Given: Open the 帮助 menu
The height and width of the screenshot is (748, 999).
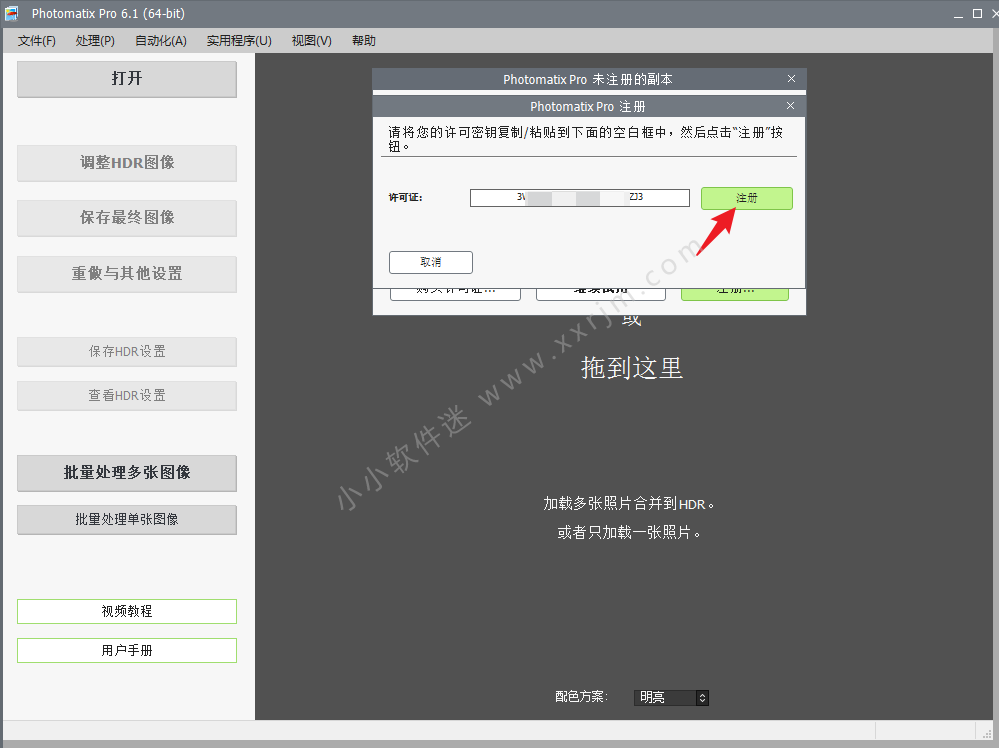Looking at the screenshot, I should tap(364, 41).
